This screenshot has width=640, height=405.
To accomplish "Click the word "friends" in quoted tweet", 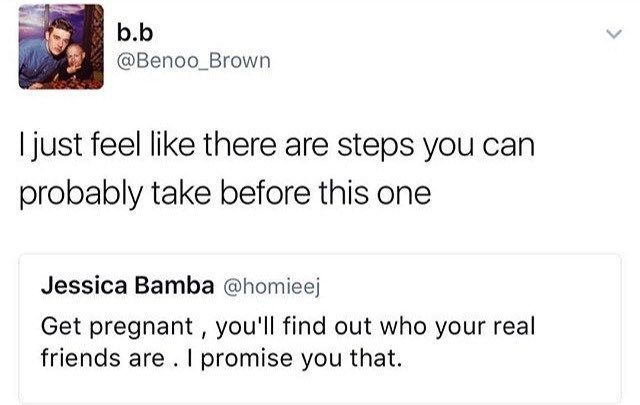I will pyautogui.click(x=78, y=357).
